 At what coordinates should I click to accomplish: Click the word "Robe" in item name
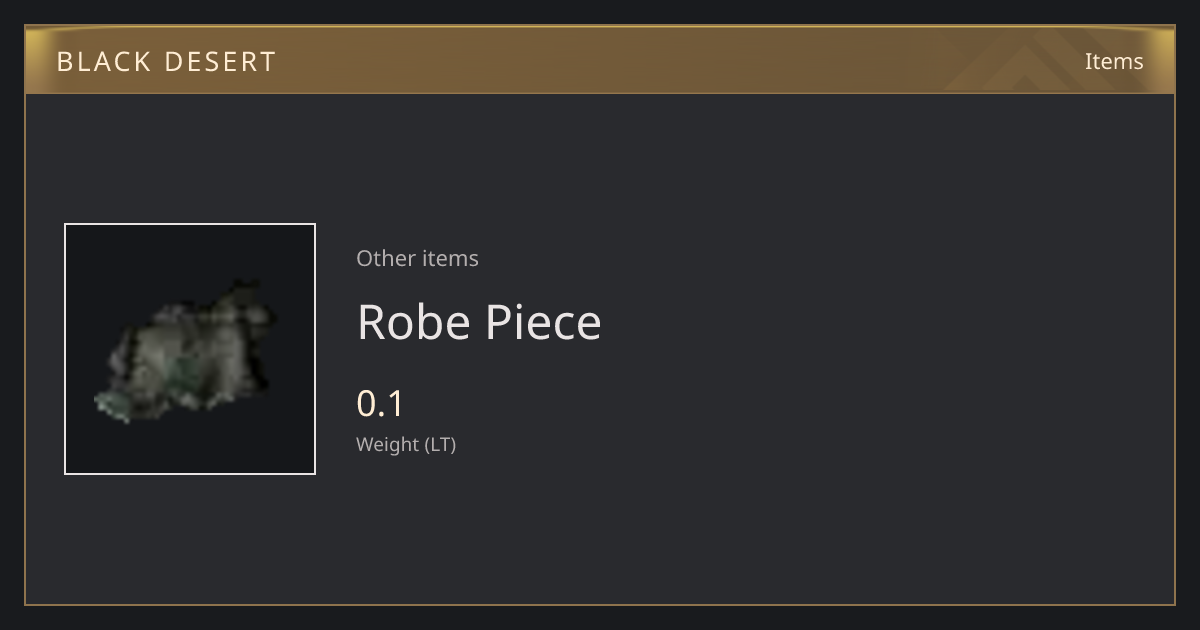click(x=415, y=322)
